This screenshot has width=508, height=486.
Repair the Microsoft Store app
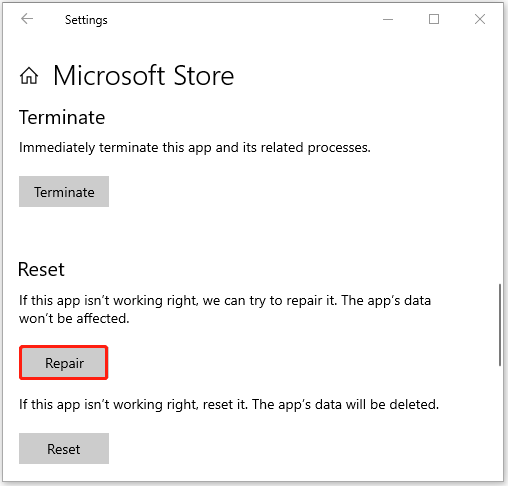[64, 363]
